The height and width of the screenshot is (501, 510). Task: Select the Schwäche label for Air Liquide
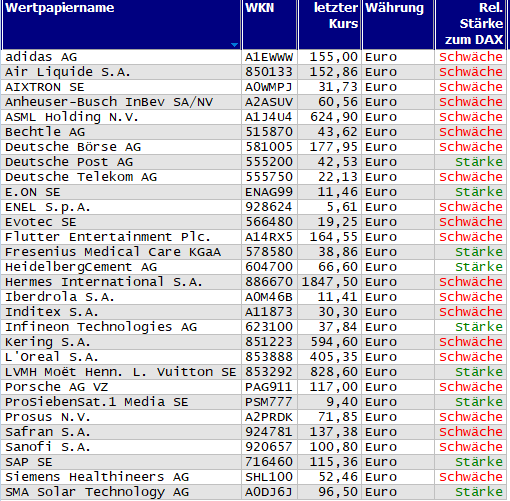(471, 72)
